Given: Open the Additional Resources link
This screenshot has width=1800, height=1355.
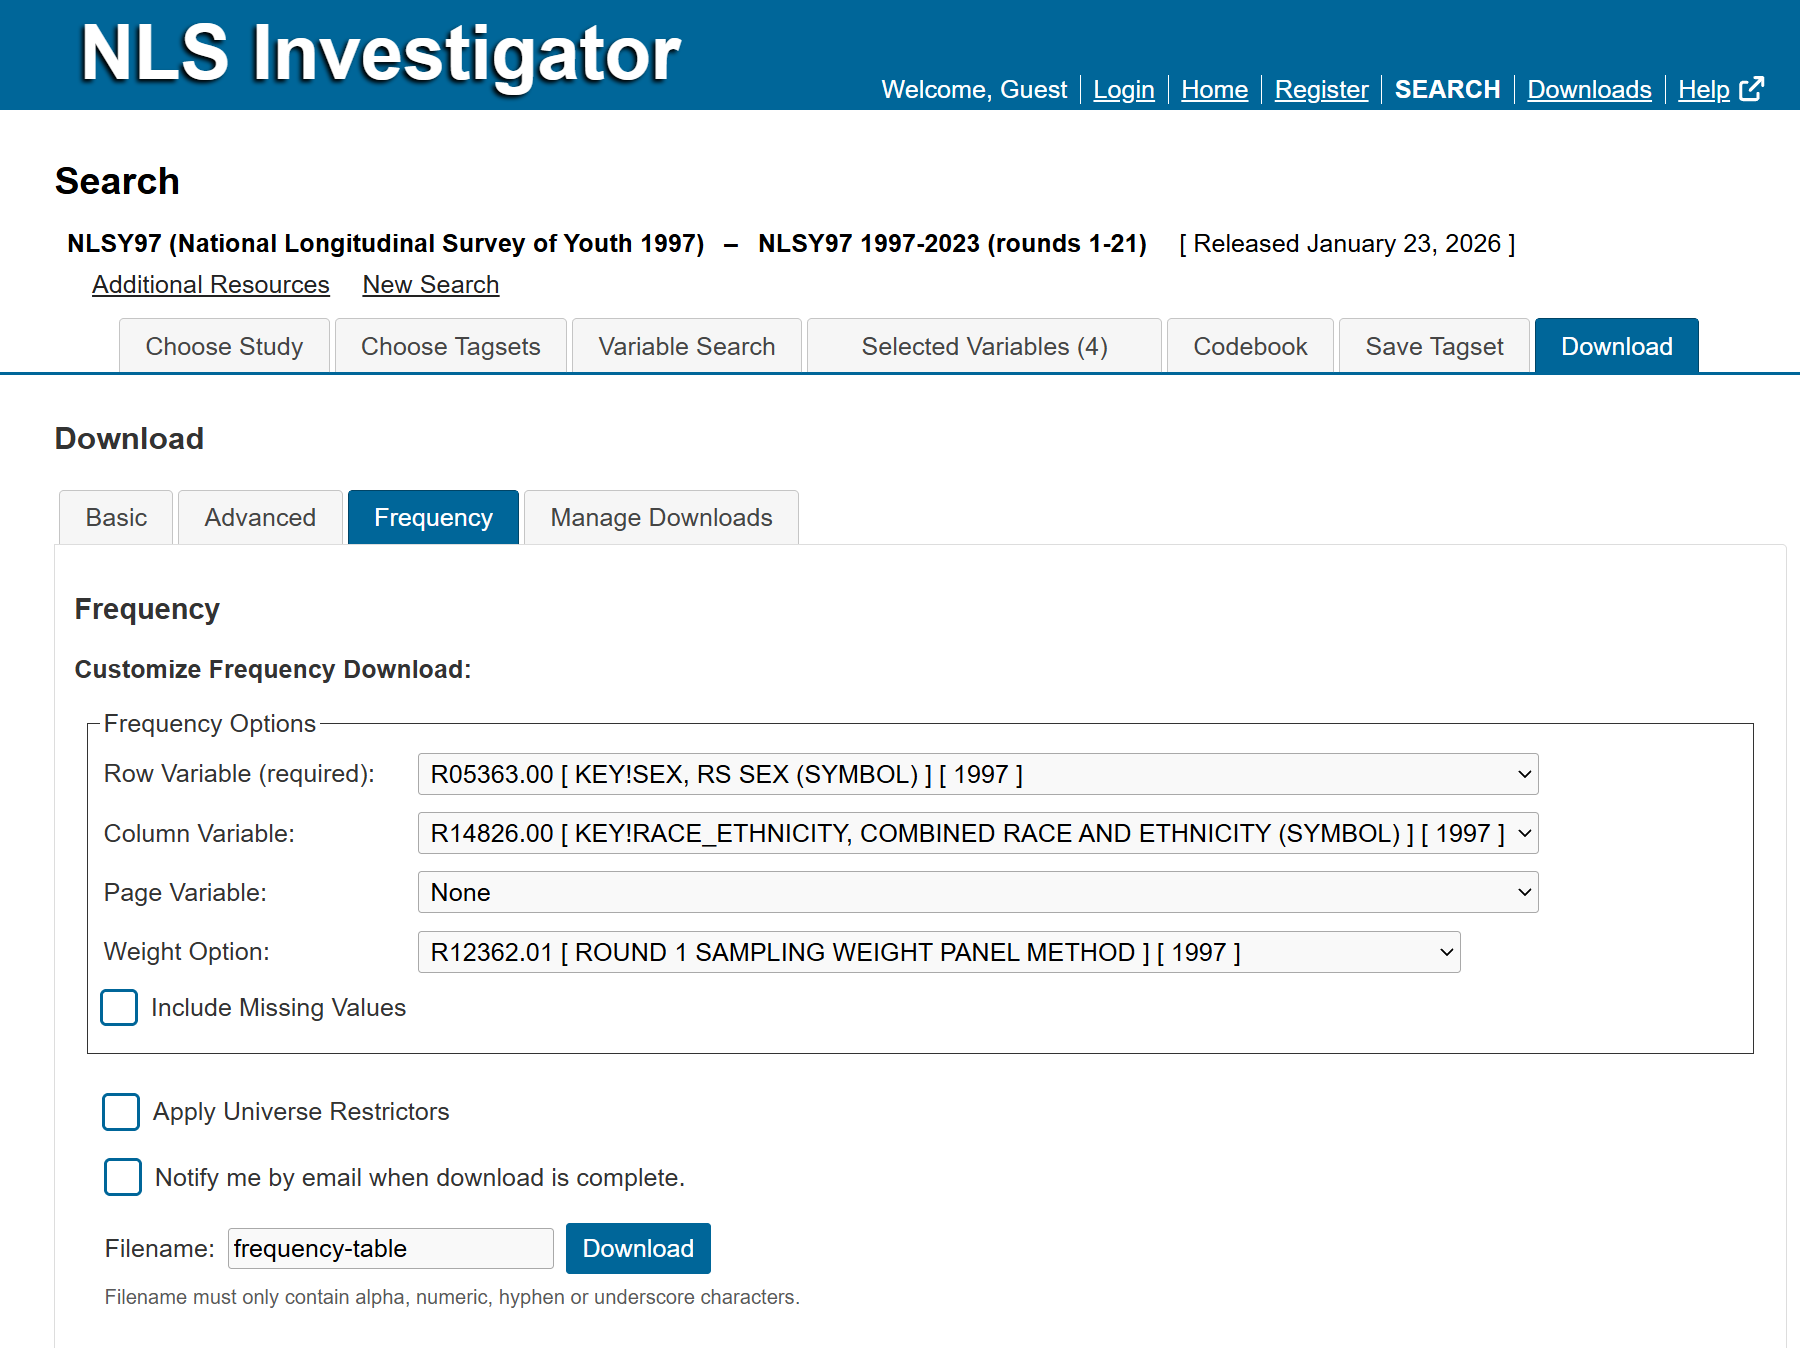Looking at the screenshot, I should [211, 285].
